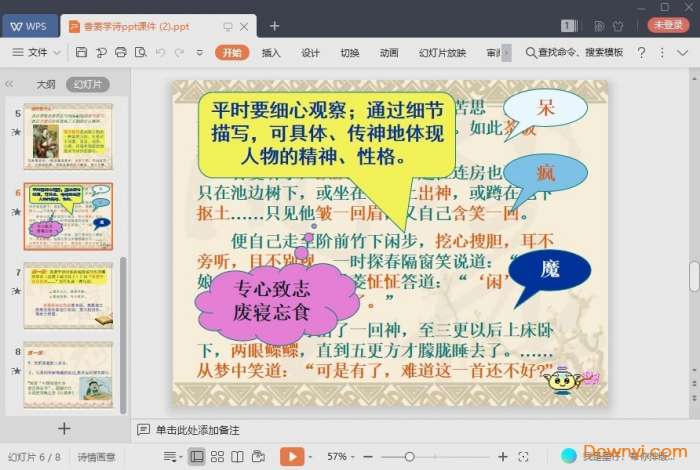The width and height of the screenshot is (700, 470).
Task: Click the skin/shirt icon in title bar
Action: click(x=618, y=26)
